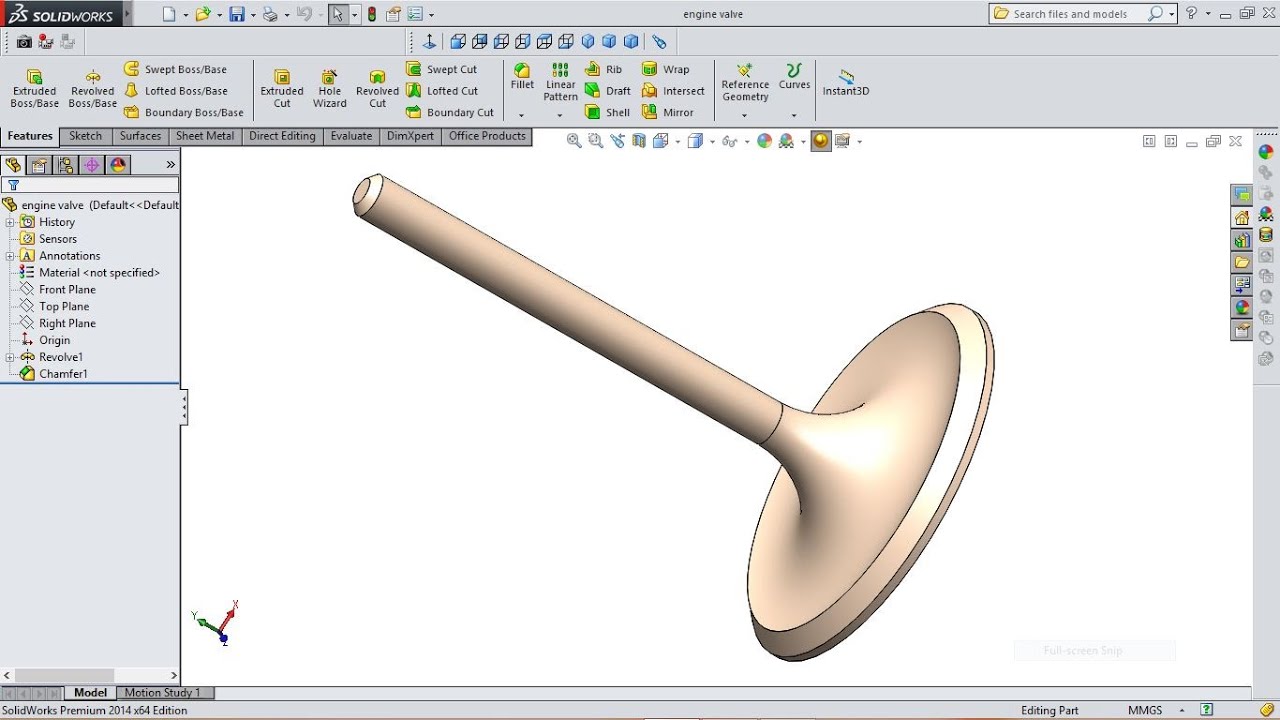
Task: Click the MMGS unit system in status bar
Action: point(1145,710)
